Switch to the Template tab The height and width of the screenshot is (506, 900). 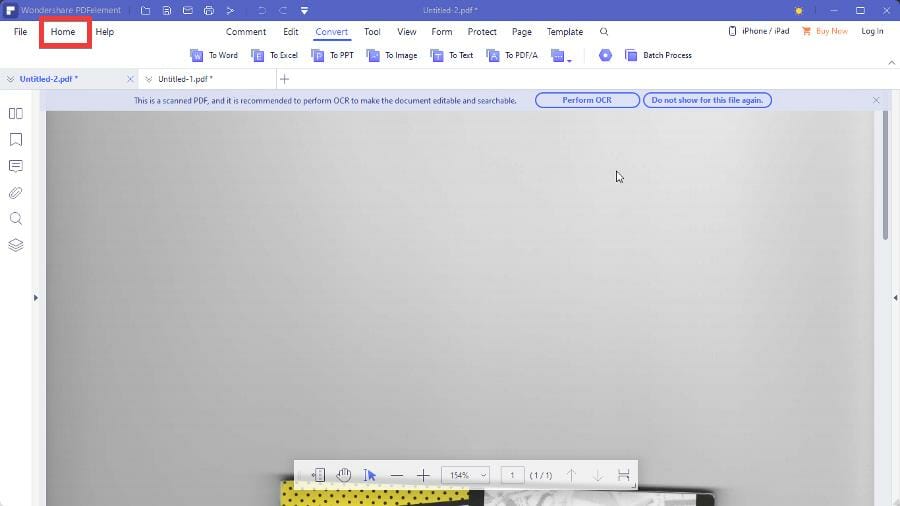coord(564,32)
